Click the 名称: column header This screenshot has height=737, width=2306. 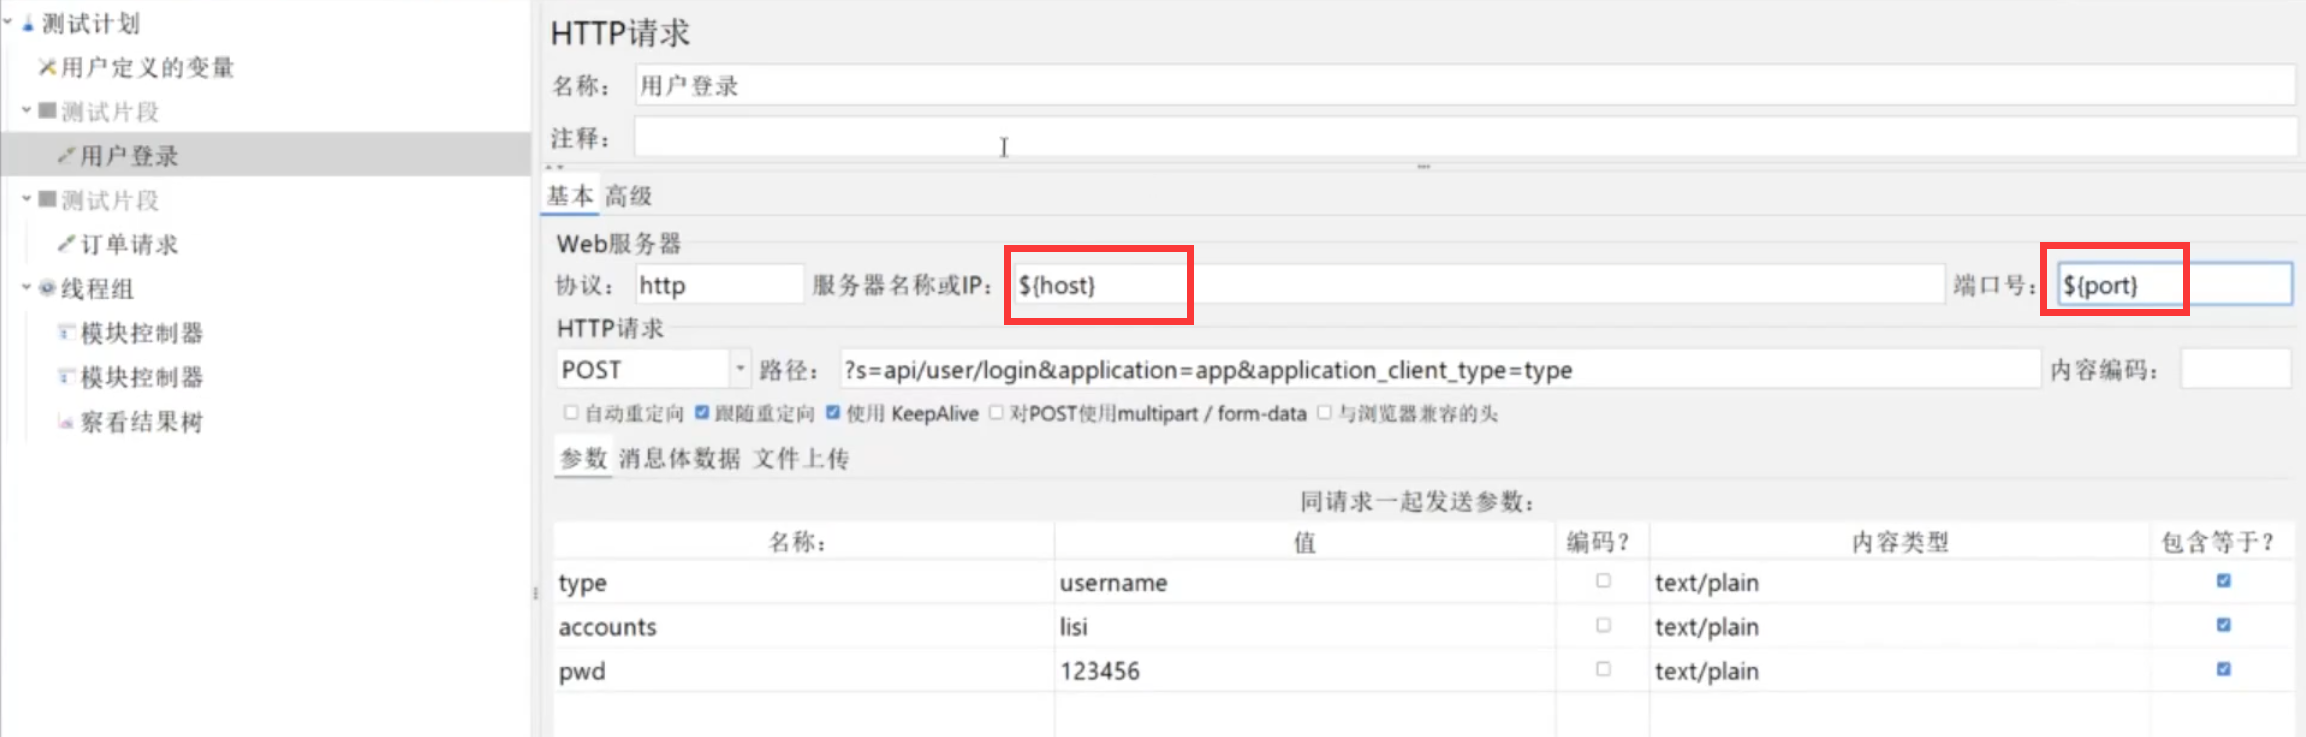coord(803,542)
